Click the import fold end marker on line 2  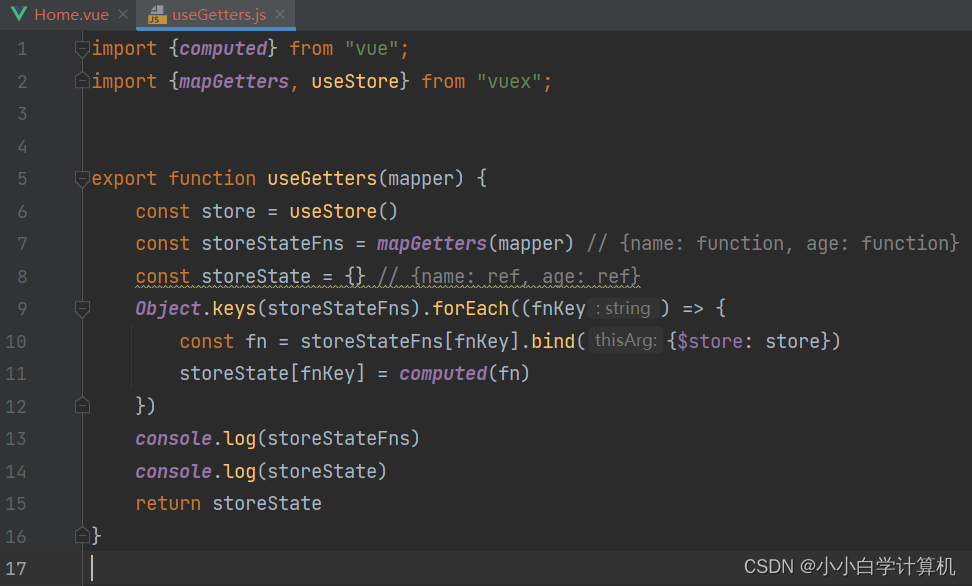click(x=82, y=81)
